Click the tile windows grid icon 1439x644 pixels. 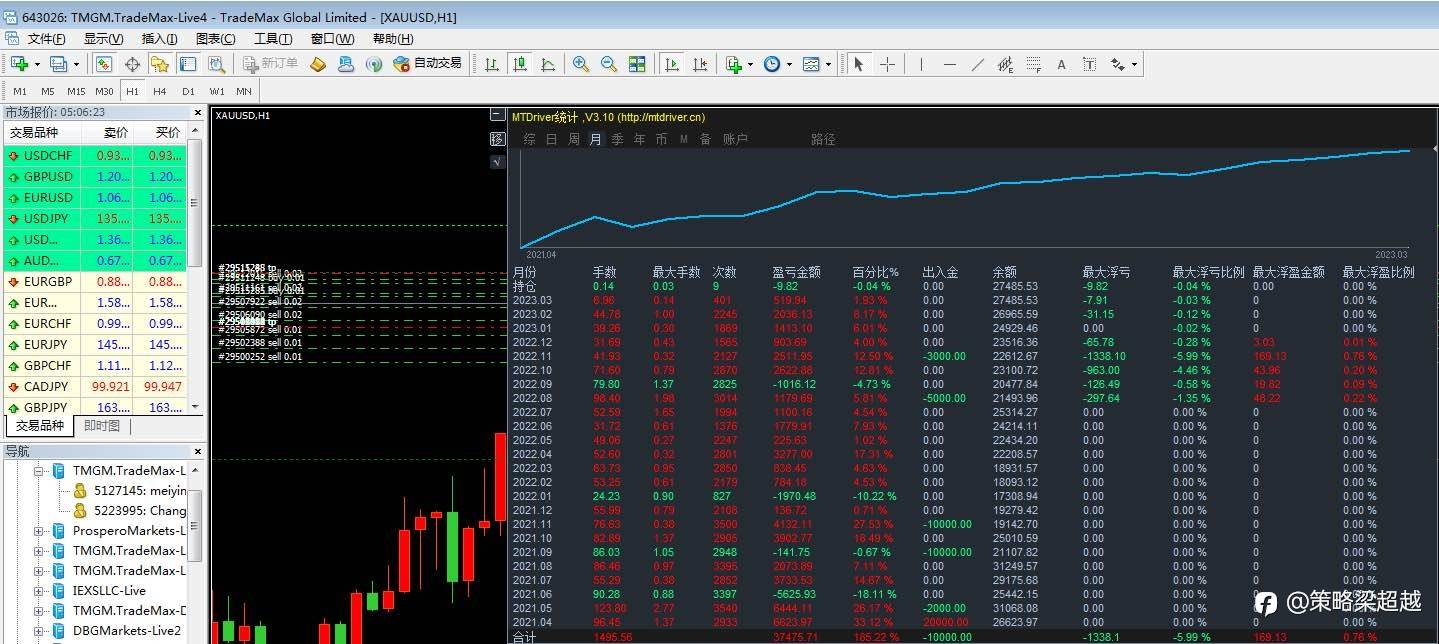click(x=637, y=64)
